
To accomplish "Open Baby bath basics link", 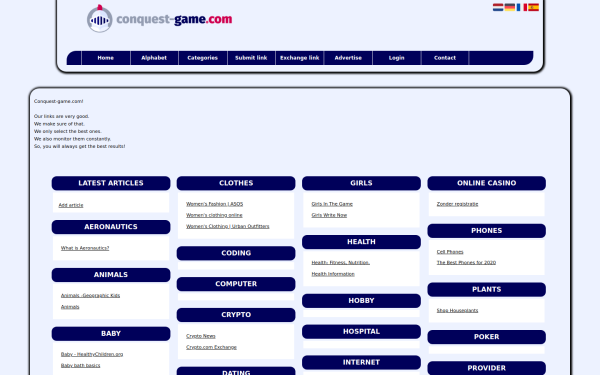I will click(x=80, y=365).
